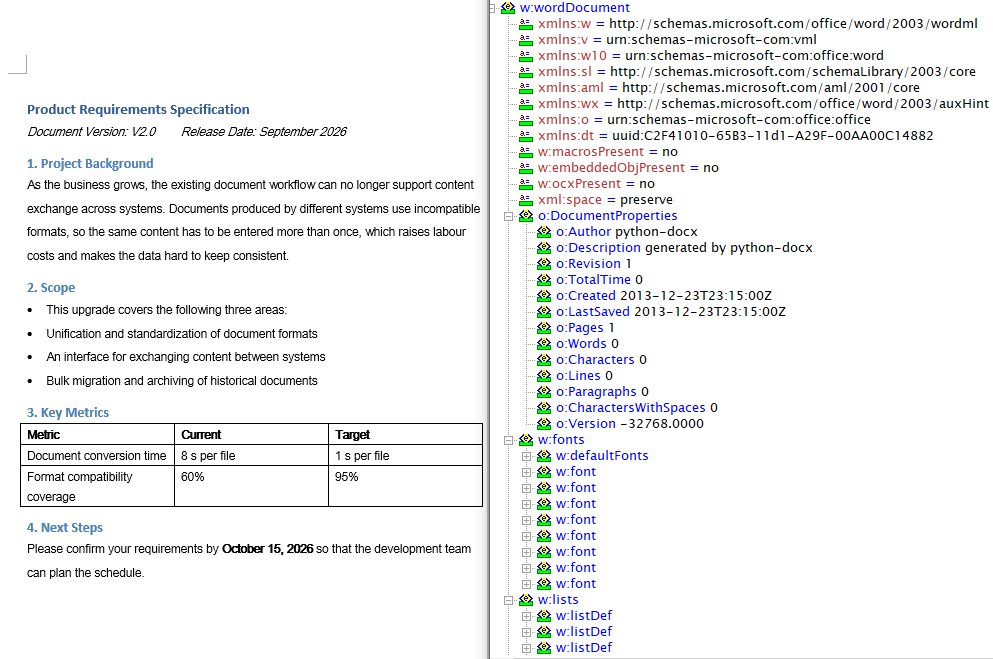
Task: Click 'Release Date: September 2026' text
Action: pyautogui.click(x=264, y=132)
